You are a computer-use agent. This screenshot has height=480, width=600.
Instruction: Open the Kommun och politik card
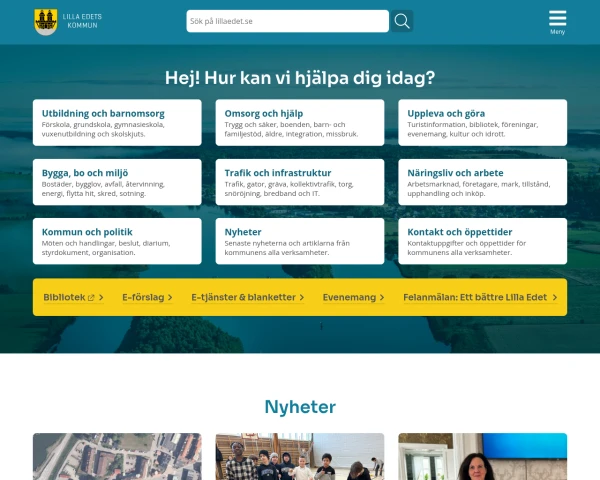pyautogui.click(x=117, y=241)
